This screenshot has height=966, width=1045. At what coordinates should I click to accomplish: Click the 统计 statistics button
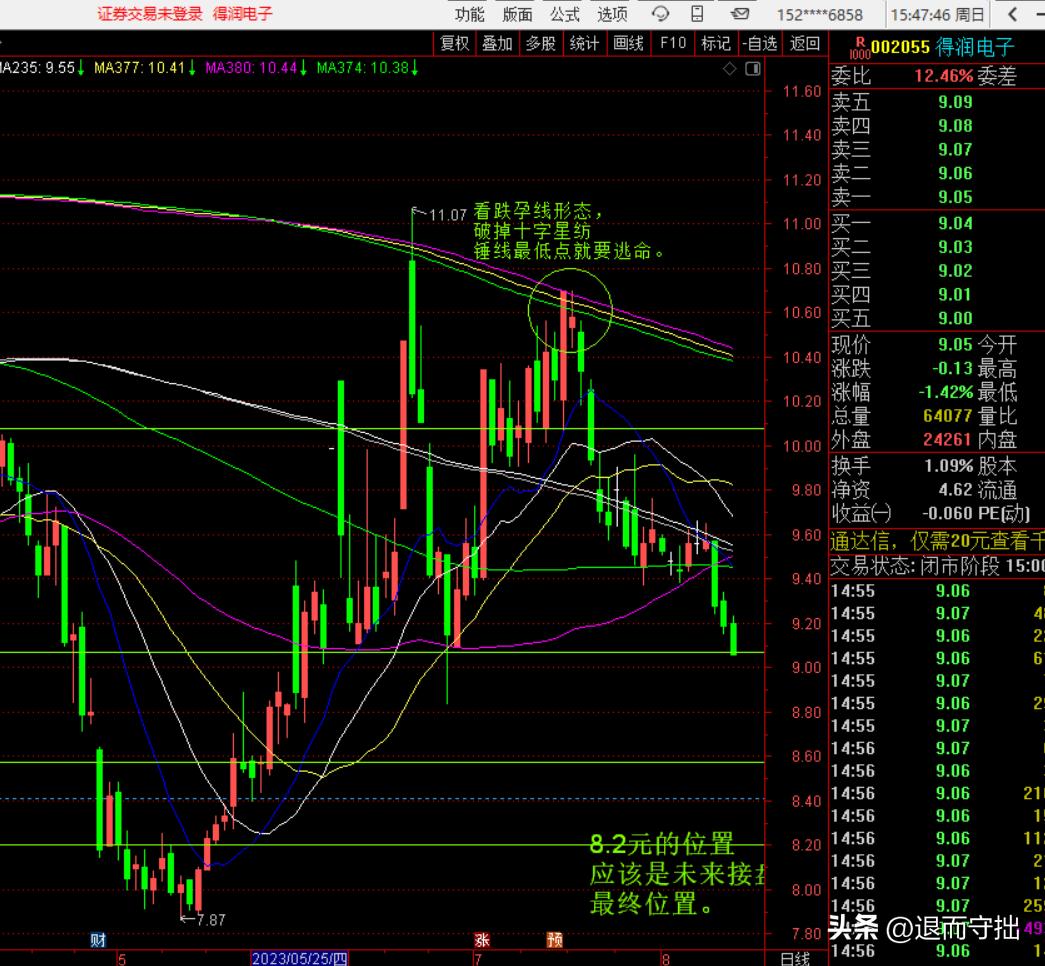(584, 44)
